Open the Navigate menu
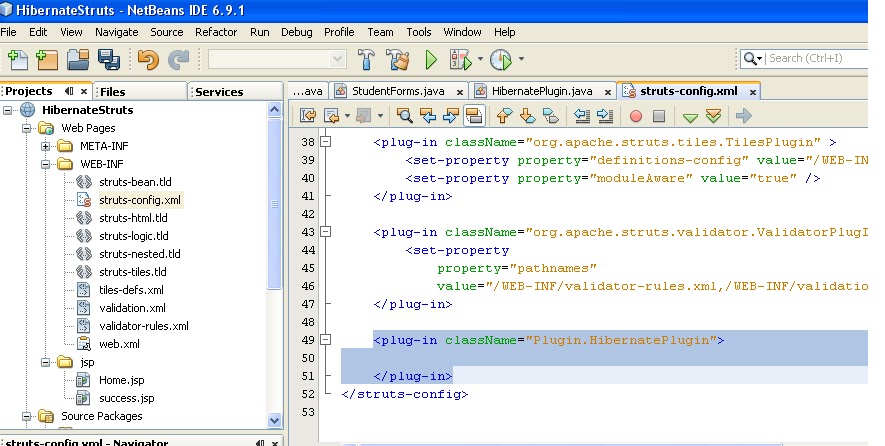The height and width of the screenshot is (446, 885). click(117, 32)
